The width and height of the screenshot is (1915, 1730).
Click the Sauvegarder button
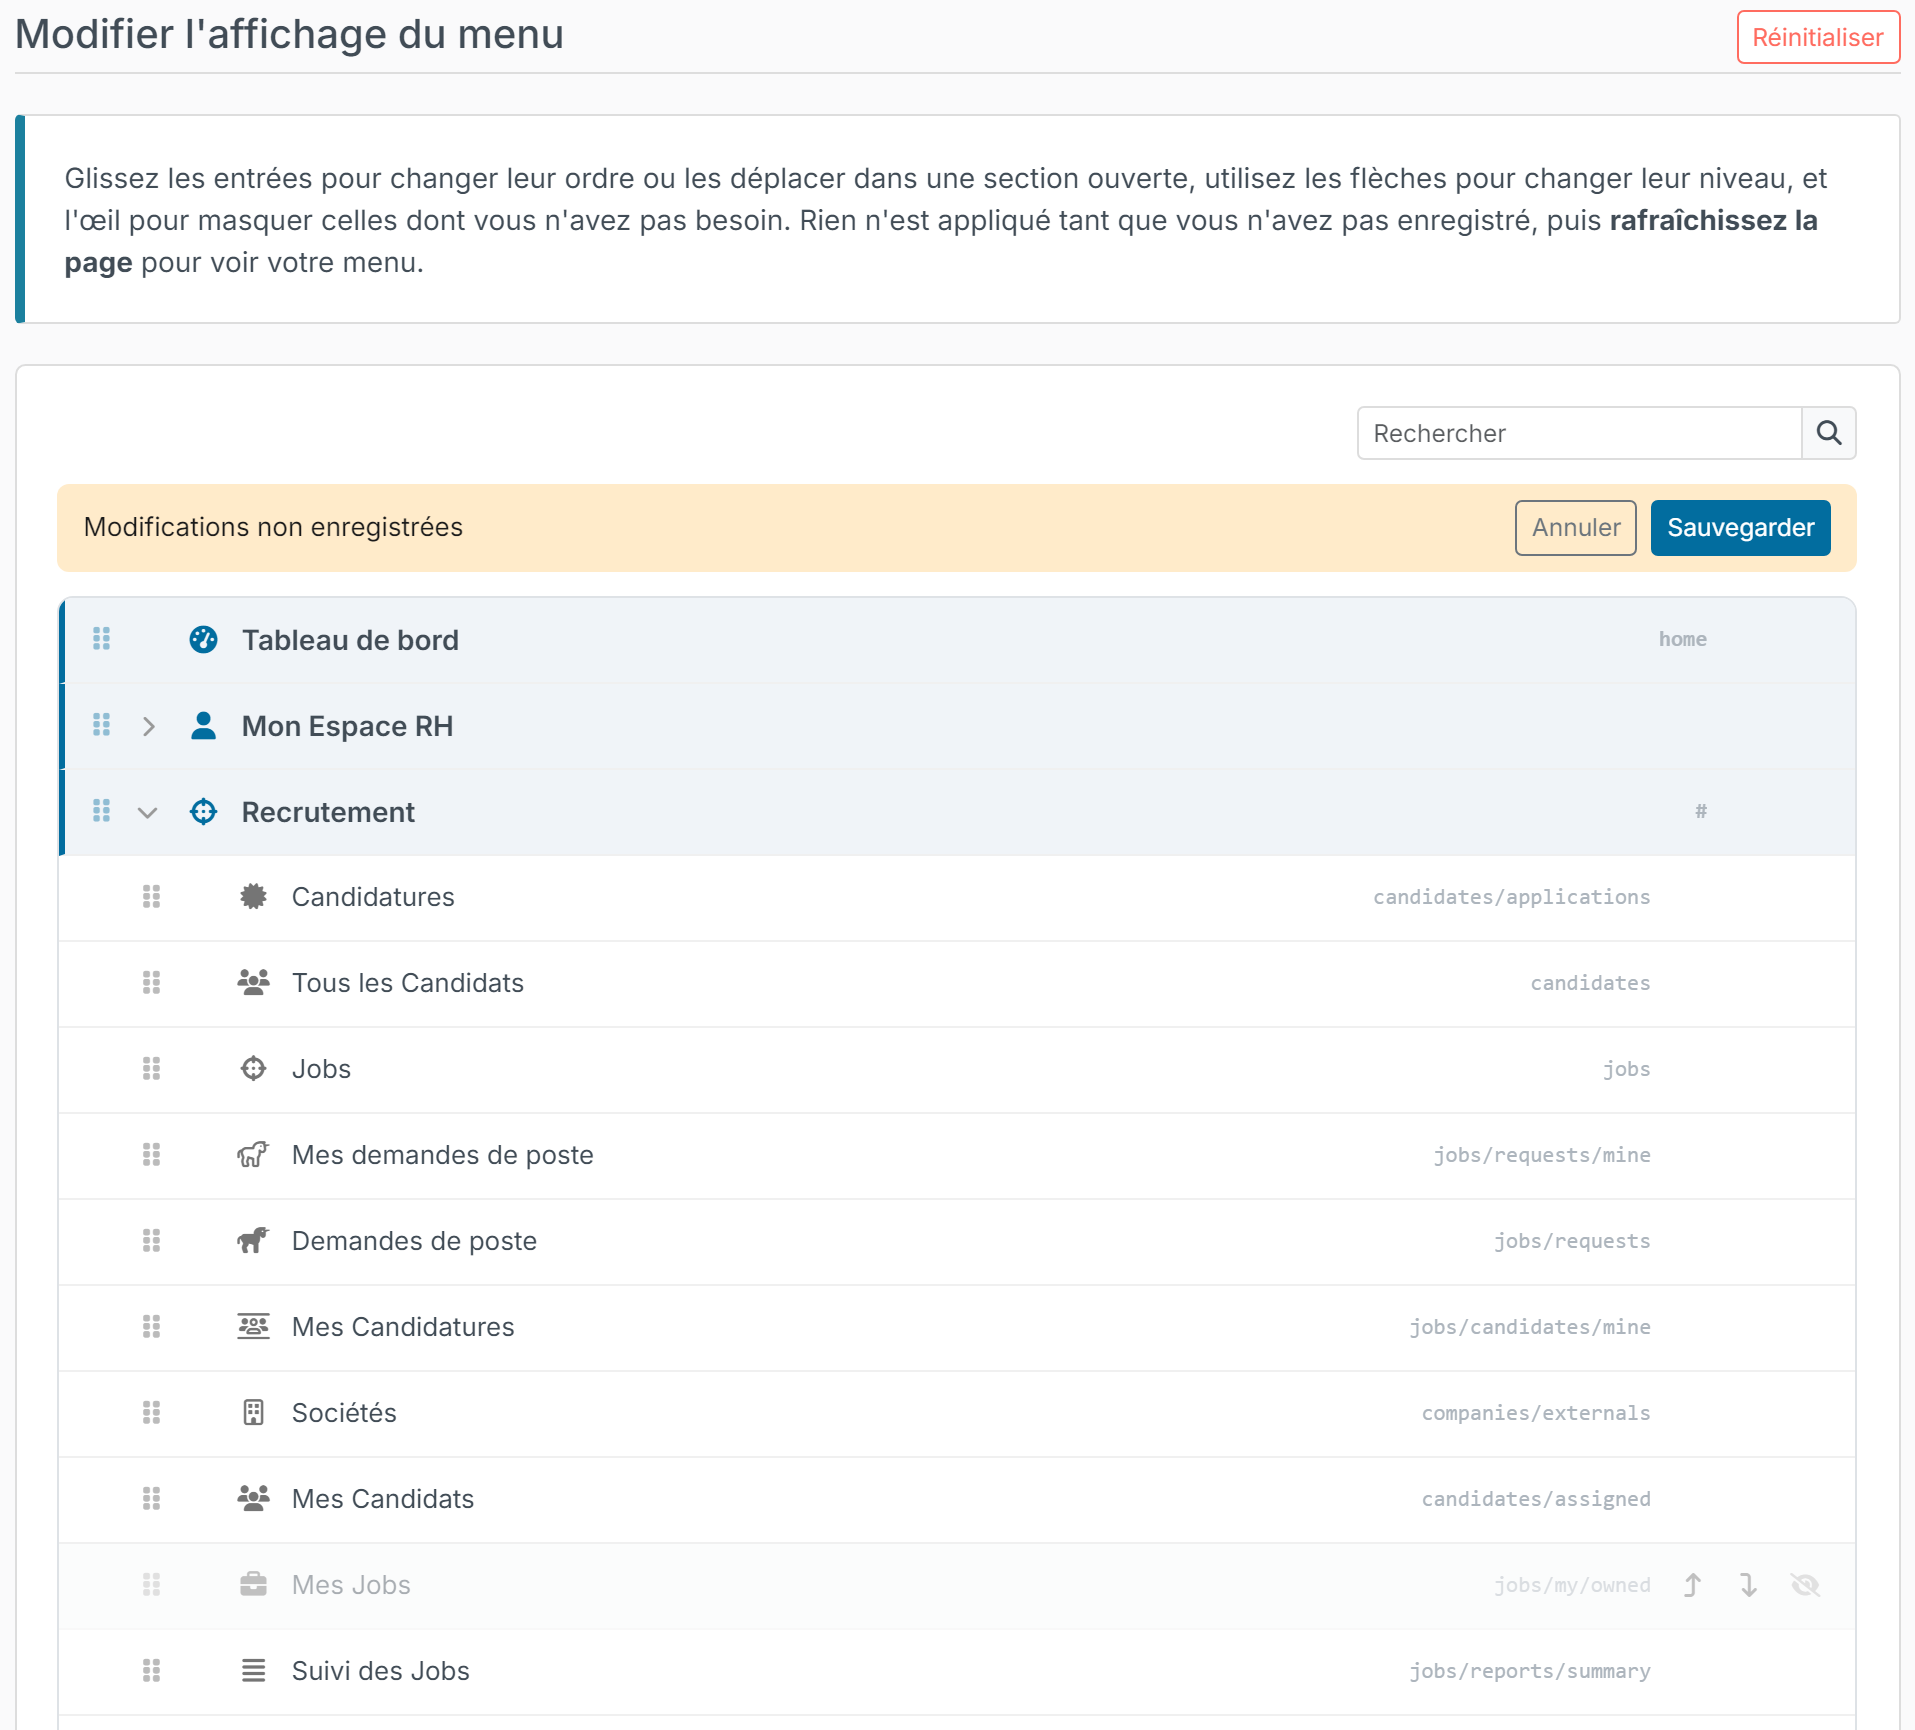[x=1740, y=528]
